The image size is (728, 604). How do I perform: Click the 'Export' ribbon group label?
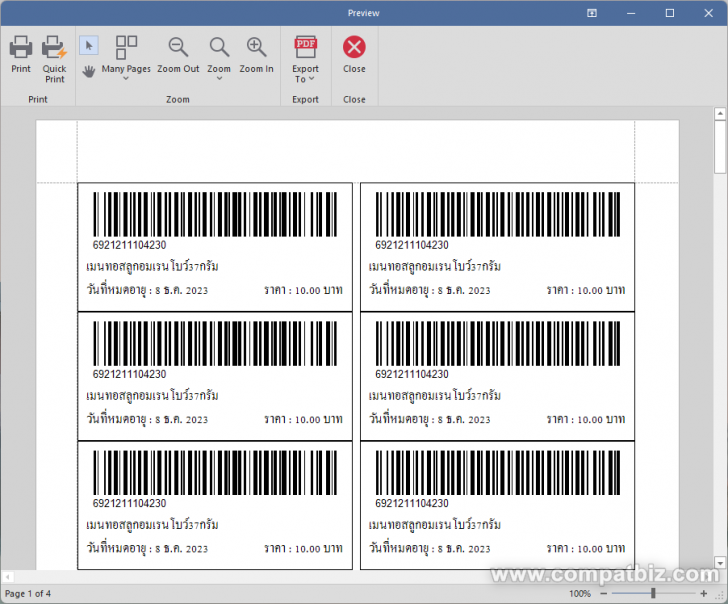point(306,99)
